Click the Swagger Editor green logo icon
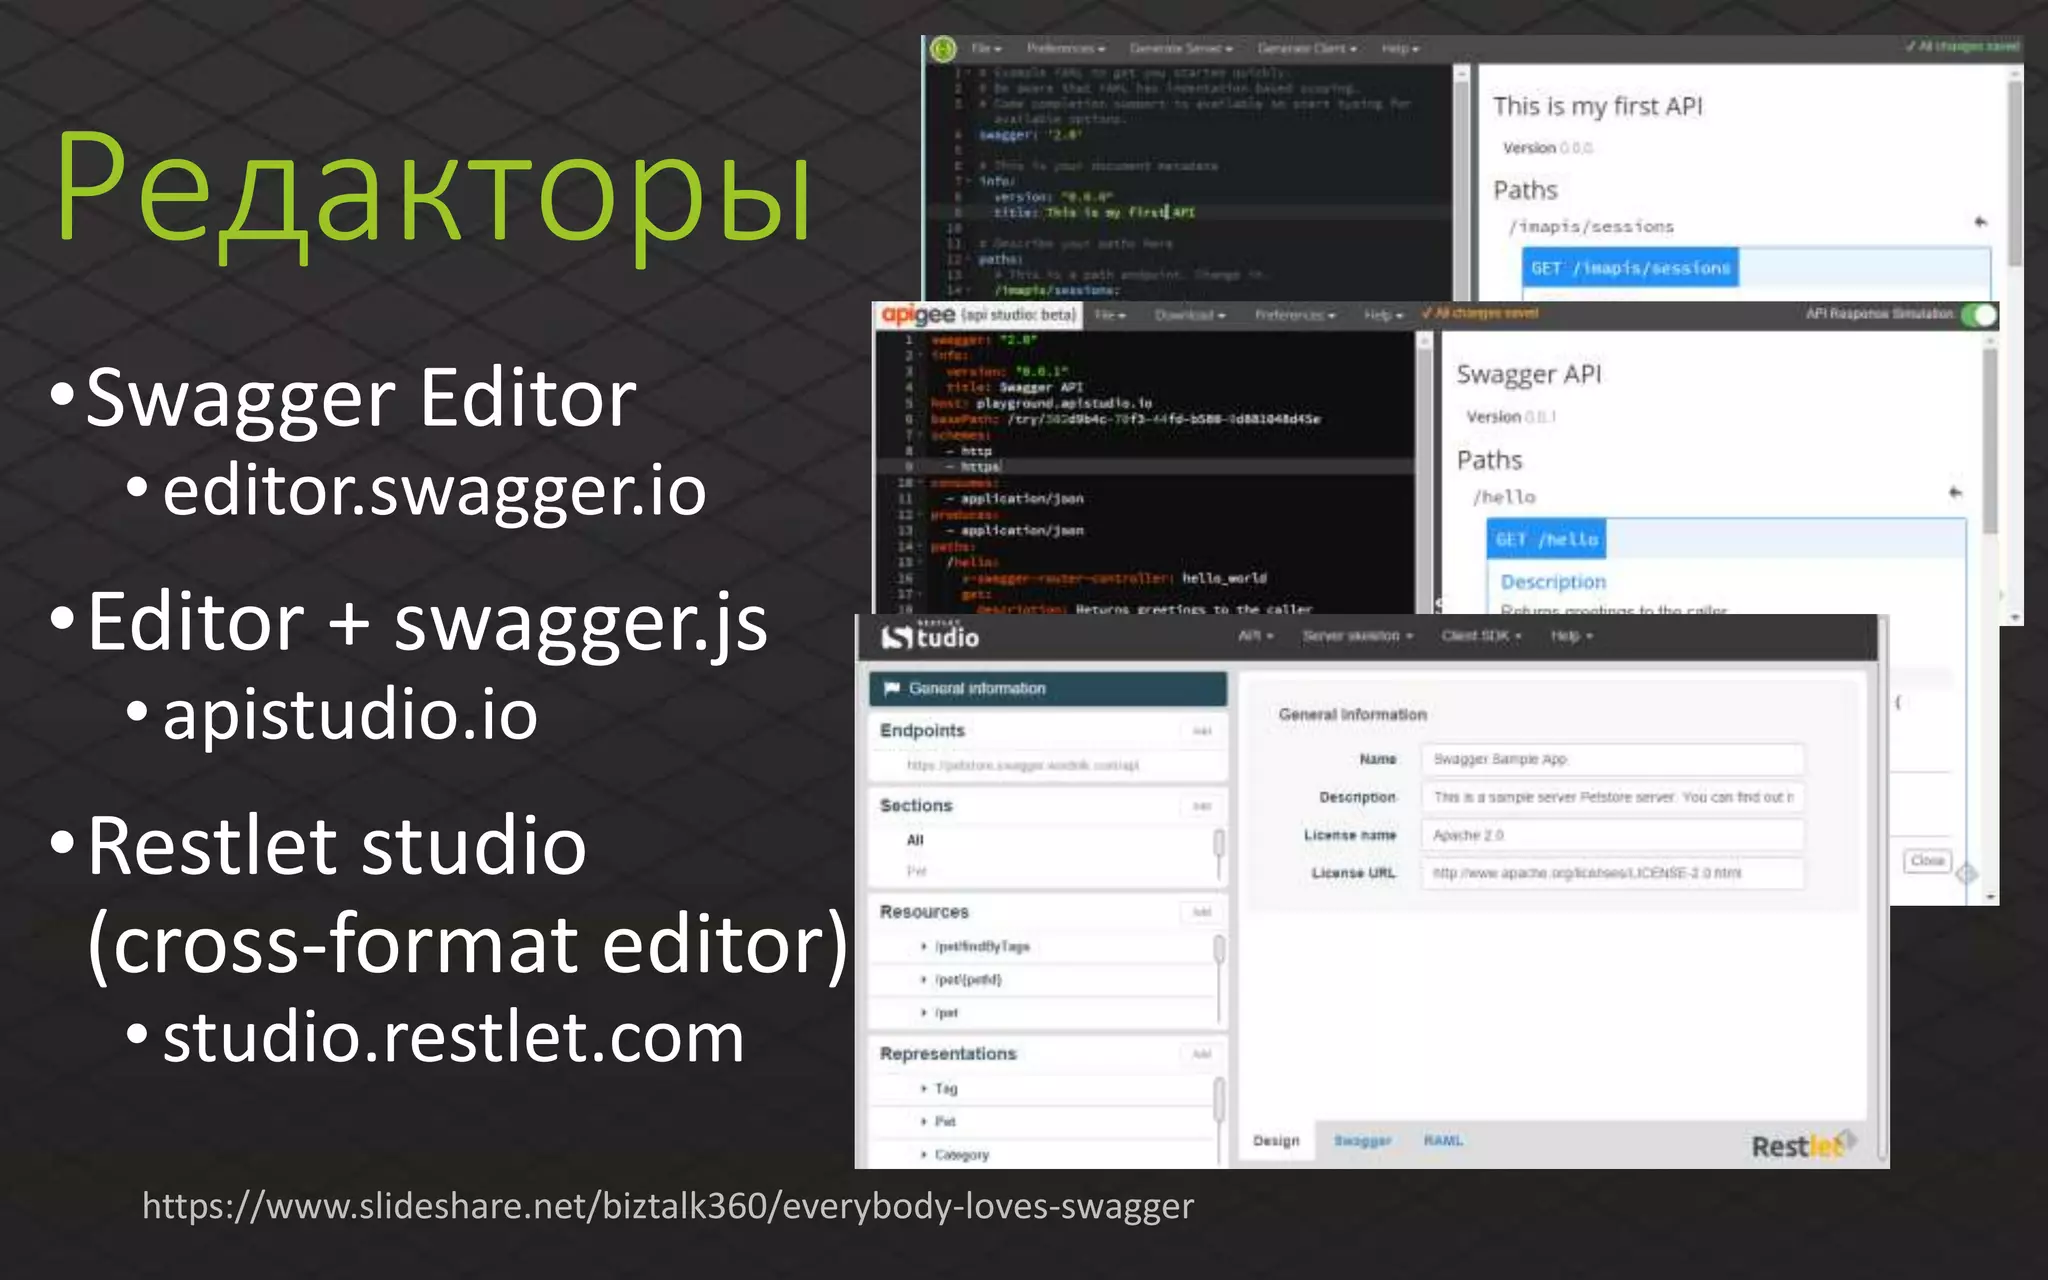 943,49
